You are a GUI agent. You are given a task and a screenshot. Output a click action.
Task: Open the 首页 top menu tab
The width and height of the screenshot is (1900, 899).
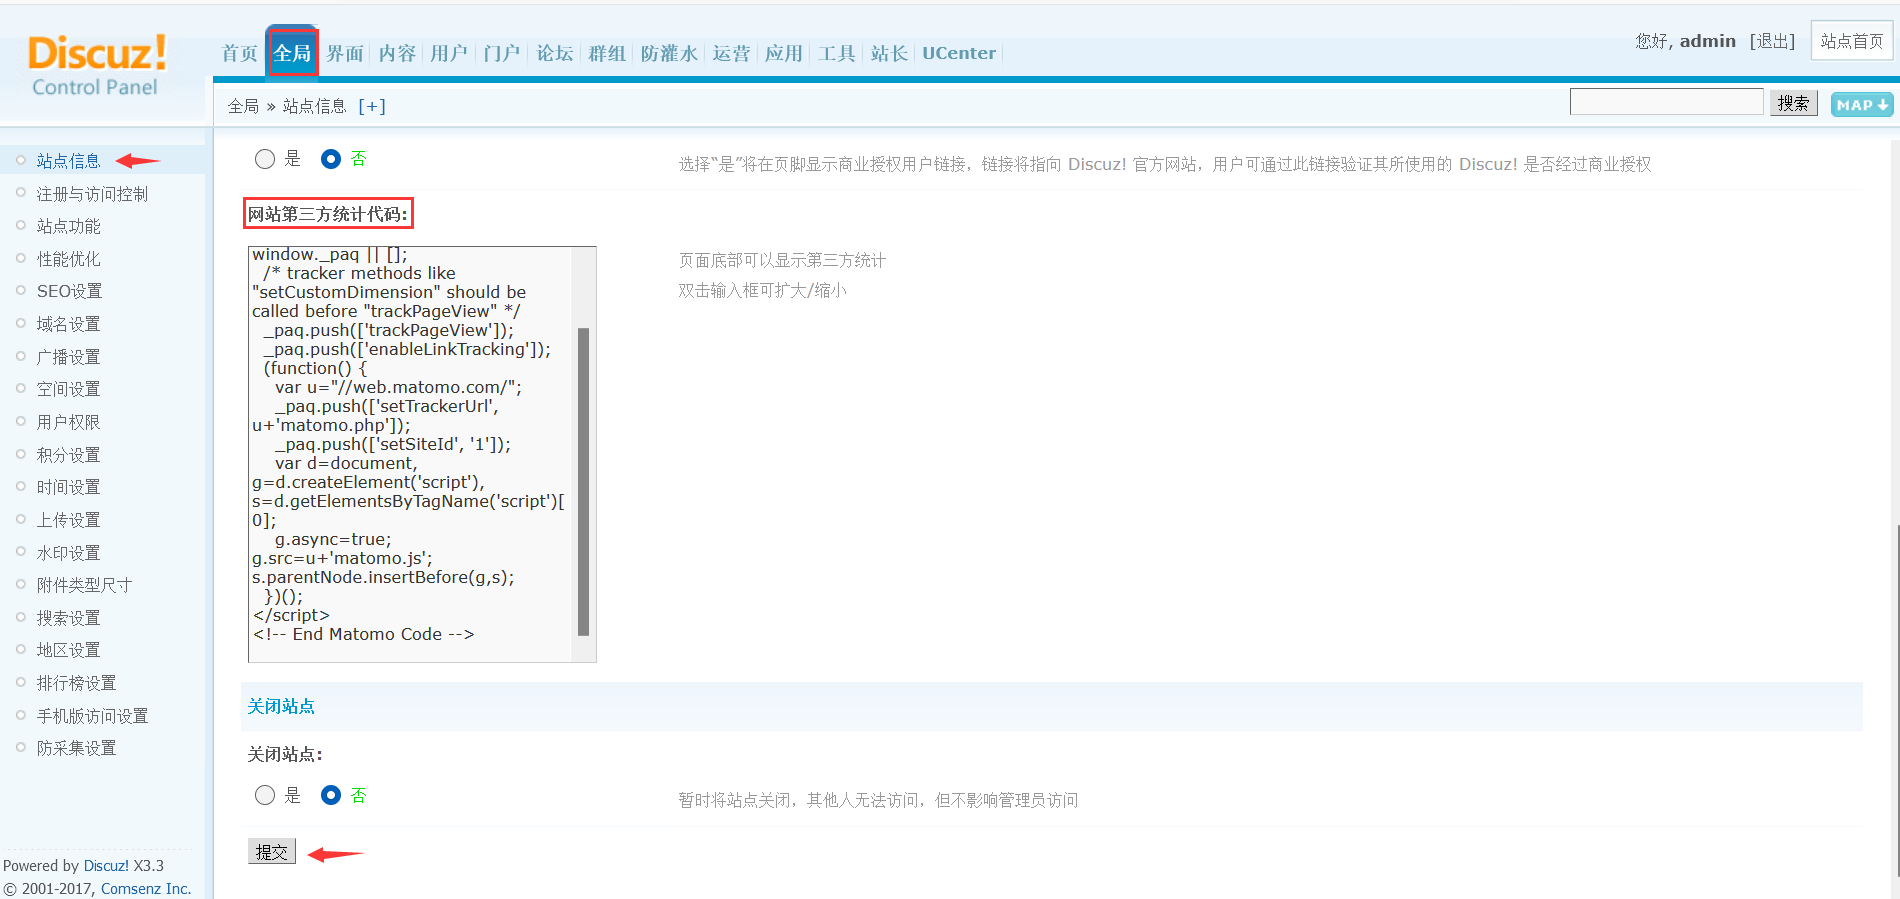point(239,53)
